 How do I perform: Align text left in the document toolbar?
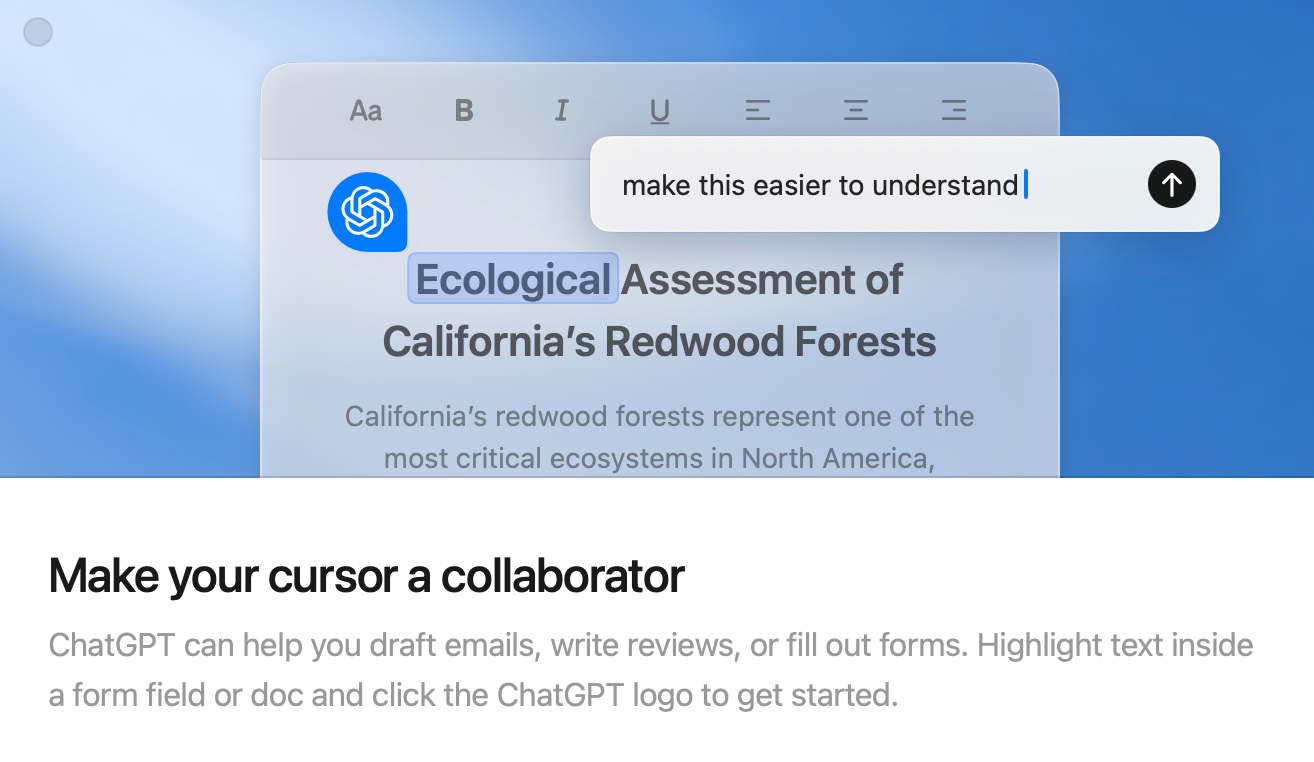(758, 110)
